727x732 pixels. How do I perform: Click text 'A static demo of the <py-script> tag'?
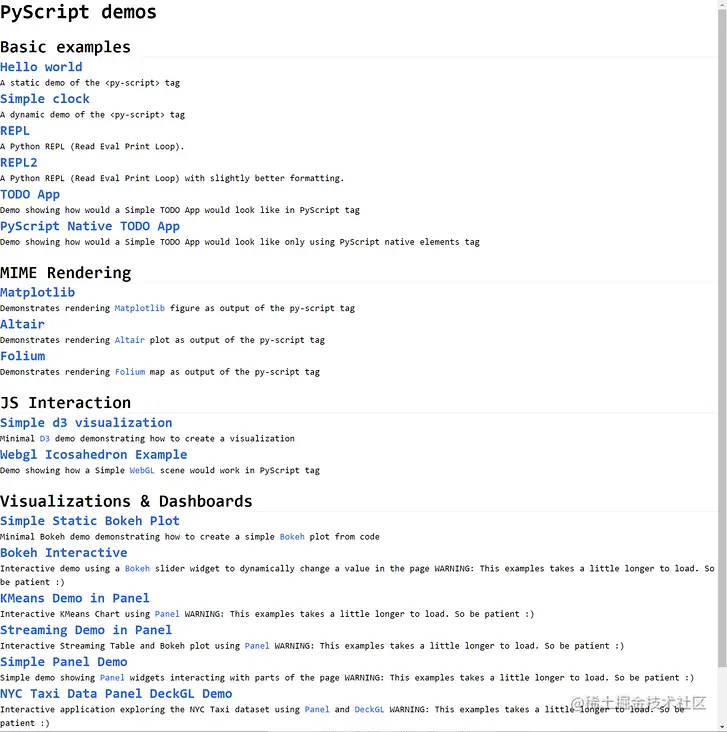tap(90, 83)
